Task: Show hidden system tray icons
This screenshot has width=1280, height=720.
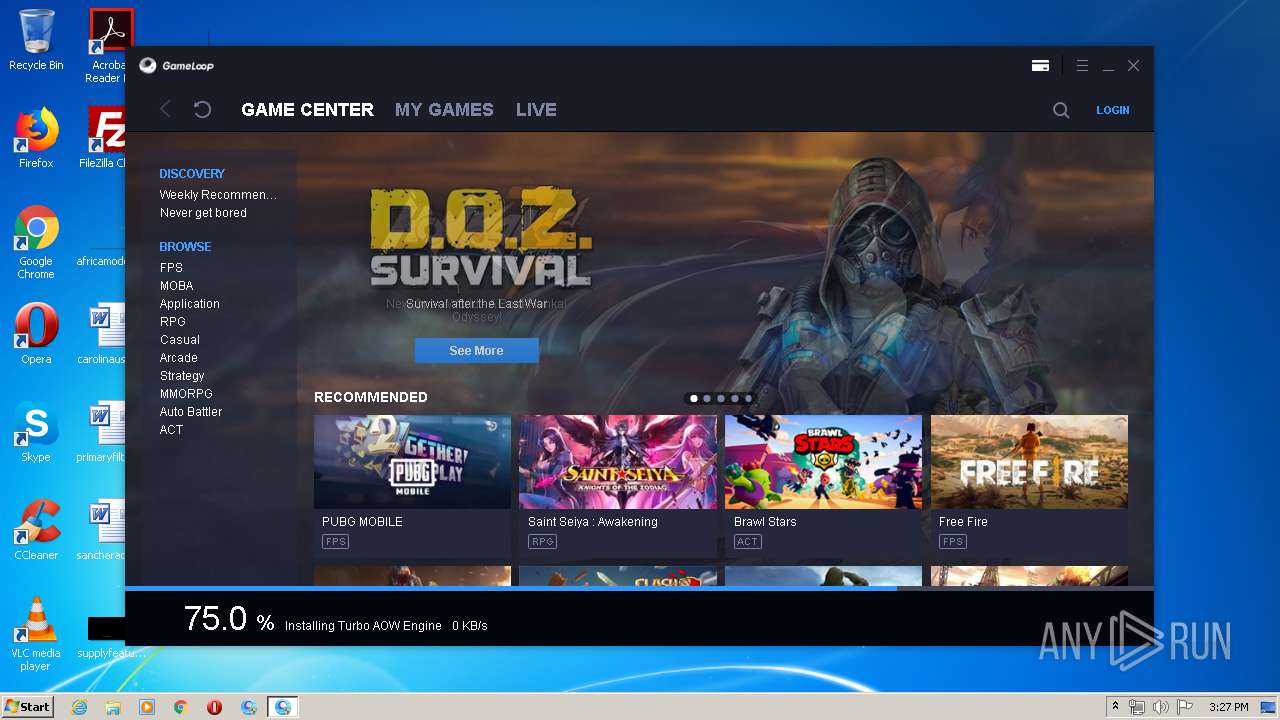Action: pos(1116,707)
